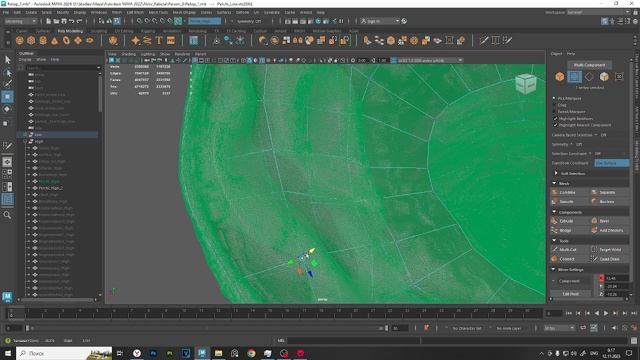Toggle Highlight Nearest Component checkbox
The width and height of the screenshot is (640, 360).
555,125
